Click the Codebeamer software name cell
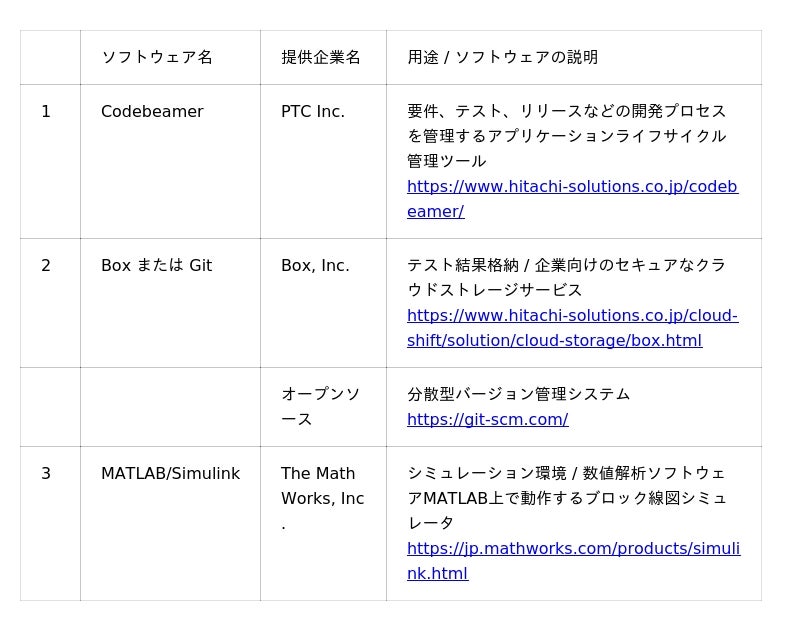Viewport: 800px width, 631px height. 152,112
